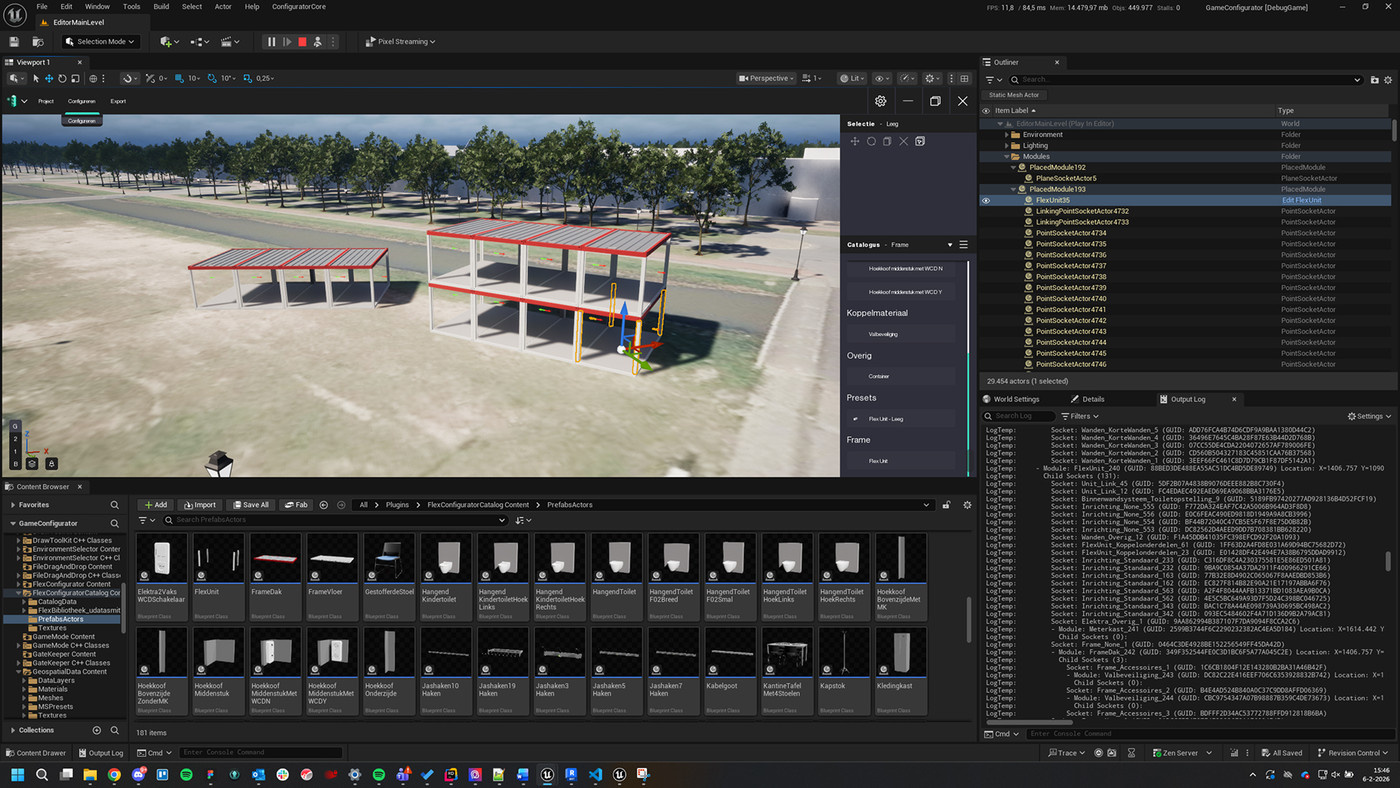Stop the play session with the red square
This screenshot has width=1400, height=788.
[x=303, y=42]
